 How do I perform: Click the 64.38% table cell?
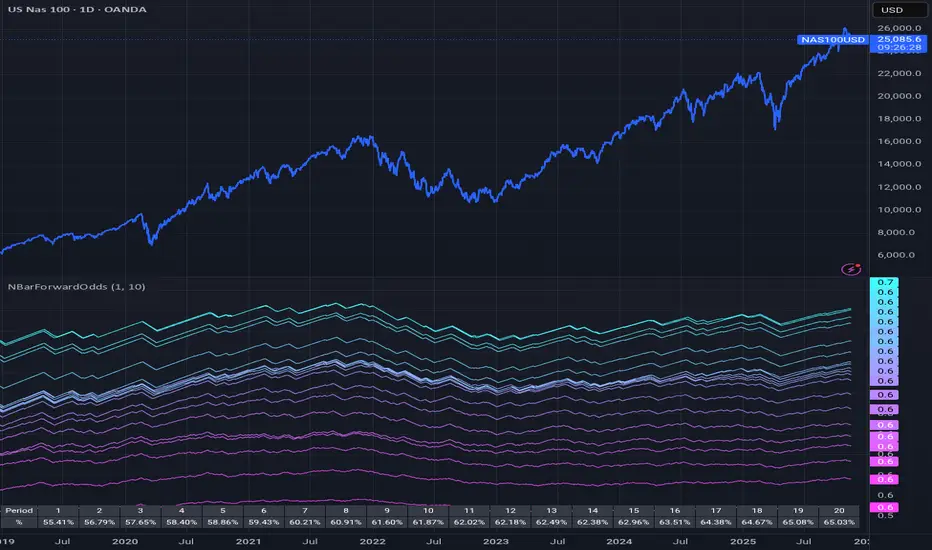tap(716, 522)
